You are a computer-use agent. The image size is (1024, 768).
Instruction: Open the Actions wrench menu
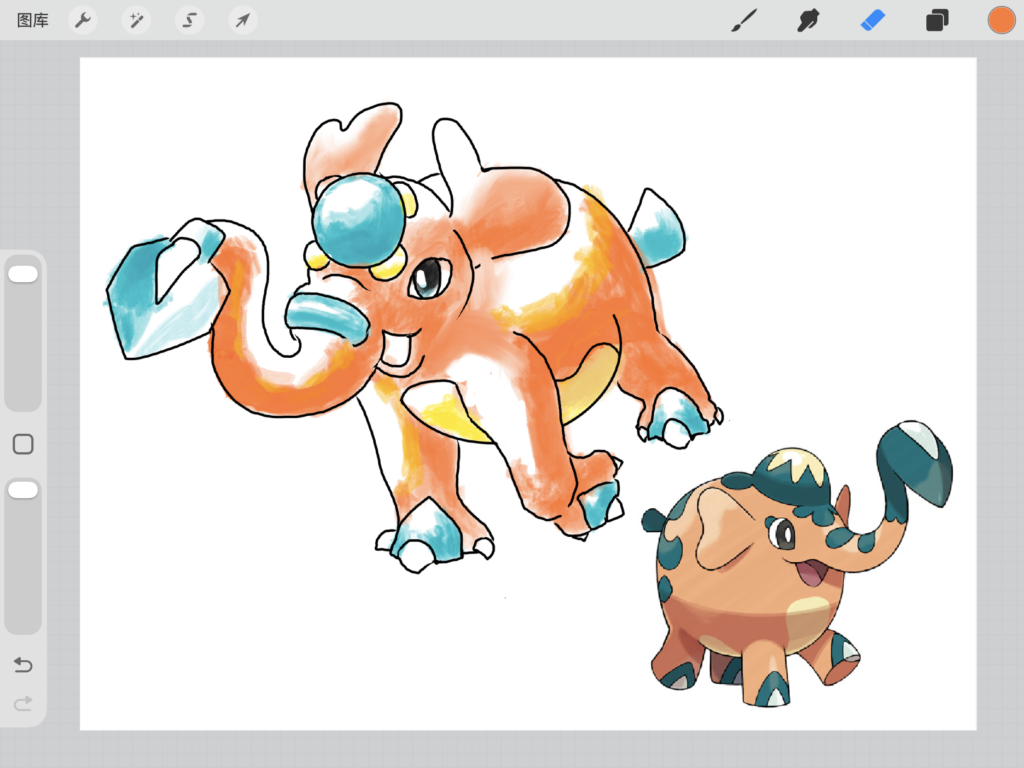click(x=83, y=20)
